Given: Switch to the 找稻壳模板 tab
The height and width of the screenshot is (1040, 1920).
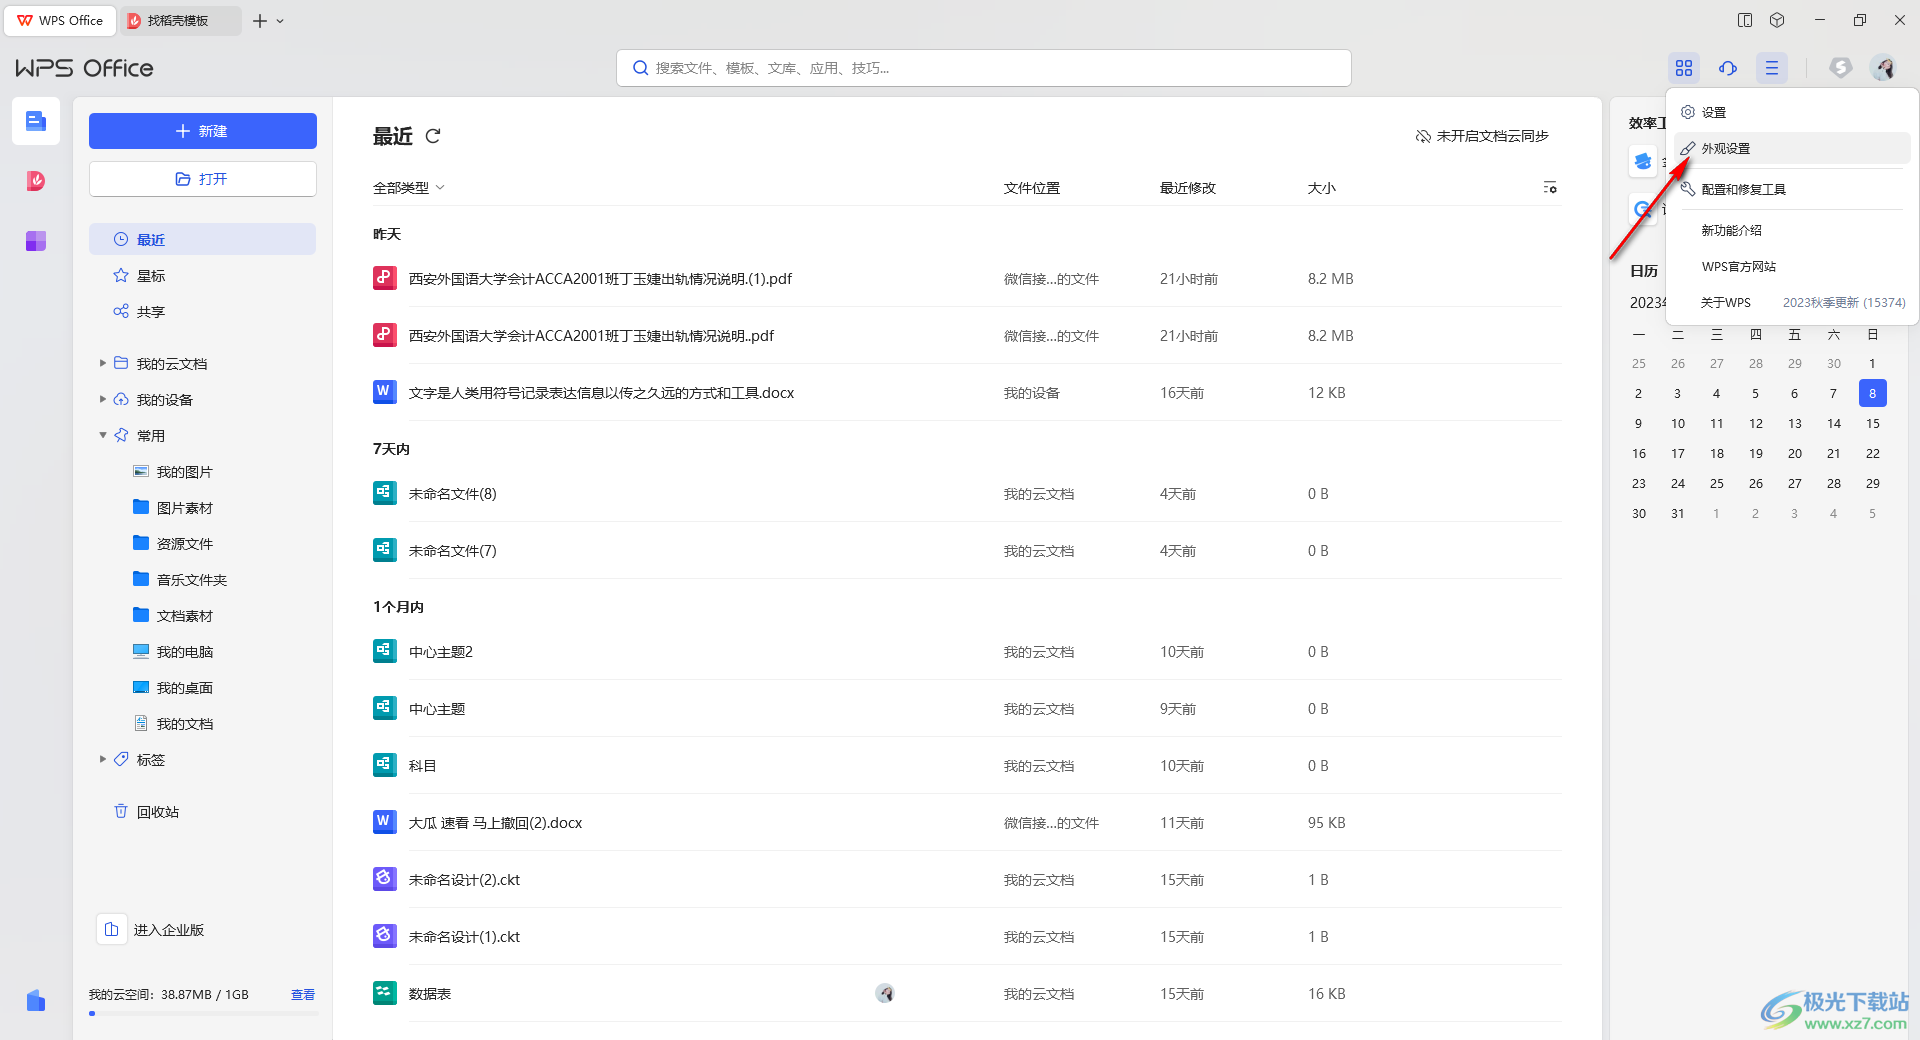Looking at the screenshot, I should [x=180, y=21].
